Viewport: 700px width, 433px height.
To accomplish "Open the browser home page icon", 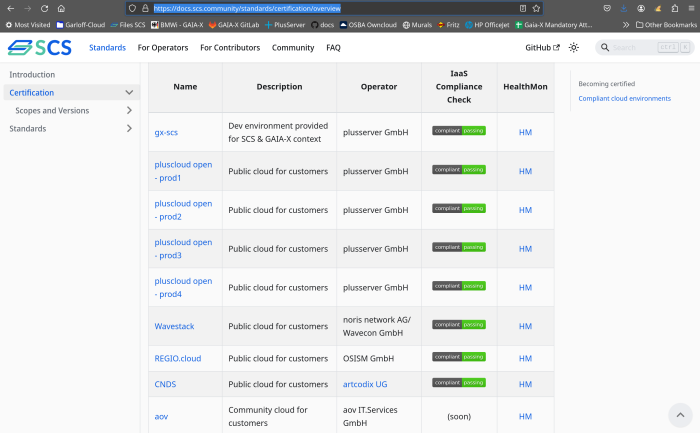I will point(61,8).
